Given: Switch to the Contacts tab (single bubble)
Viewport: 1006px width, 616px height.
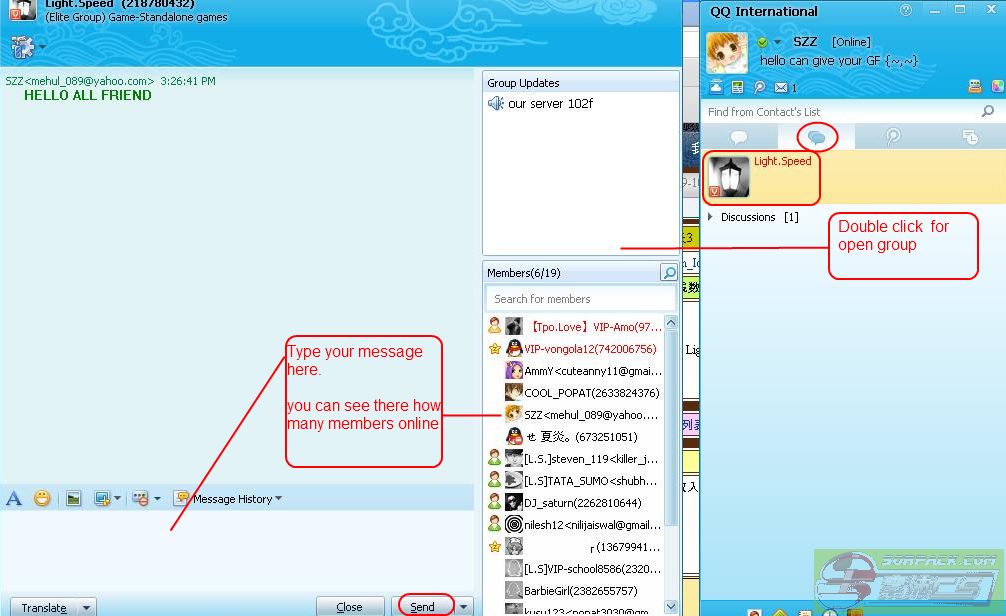Looking at the screenshot, I should (x=739, y=137).
